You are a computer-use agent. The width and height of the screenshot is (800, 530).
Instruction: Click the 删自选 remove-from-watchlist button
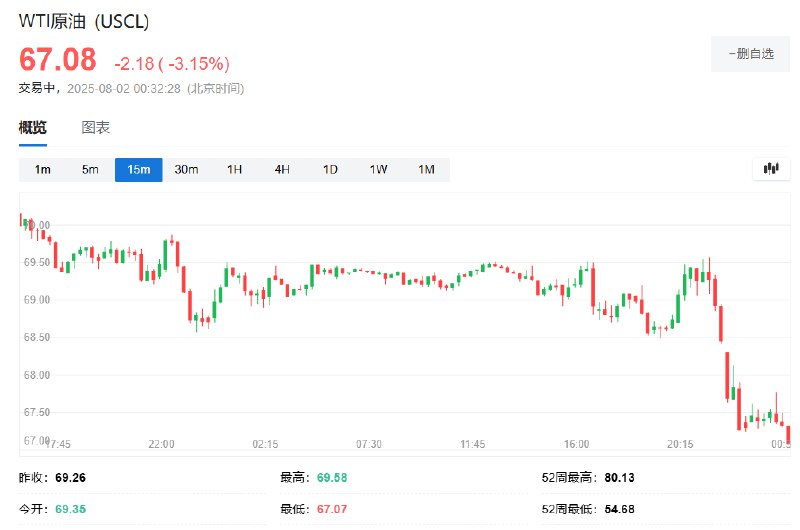[x=750, y=54]
